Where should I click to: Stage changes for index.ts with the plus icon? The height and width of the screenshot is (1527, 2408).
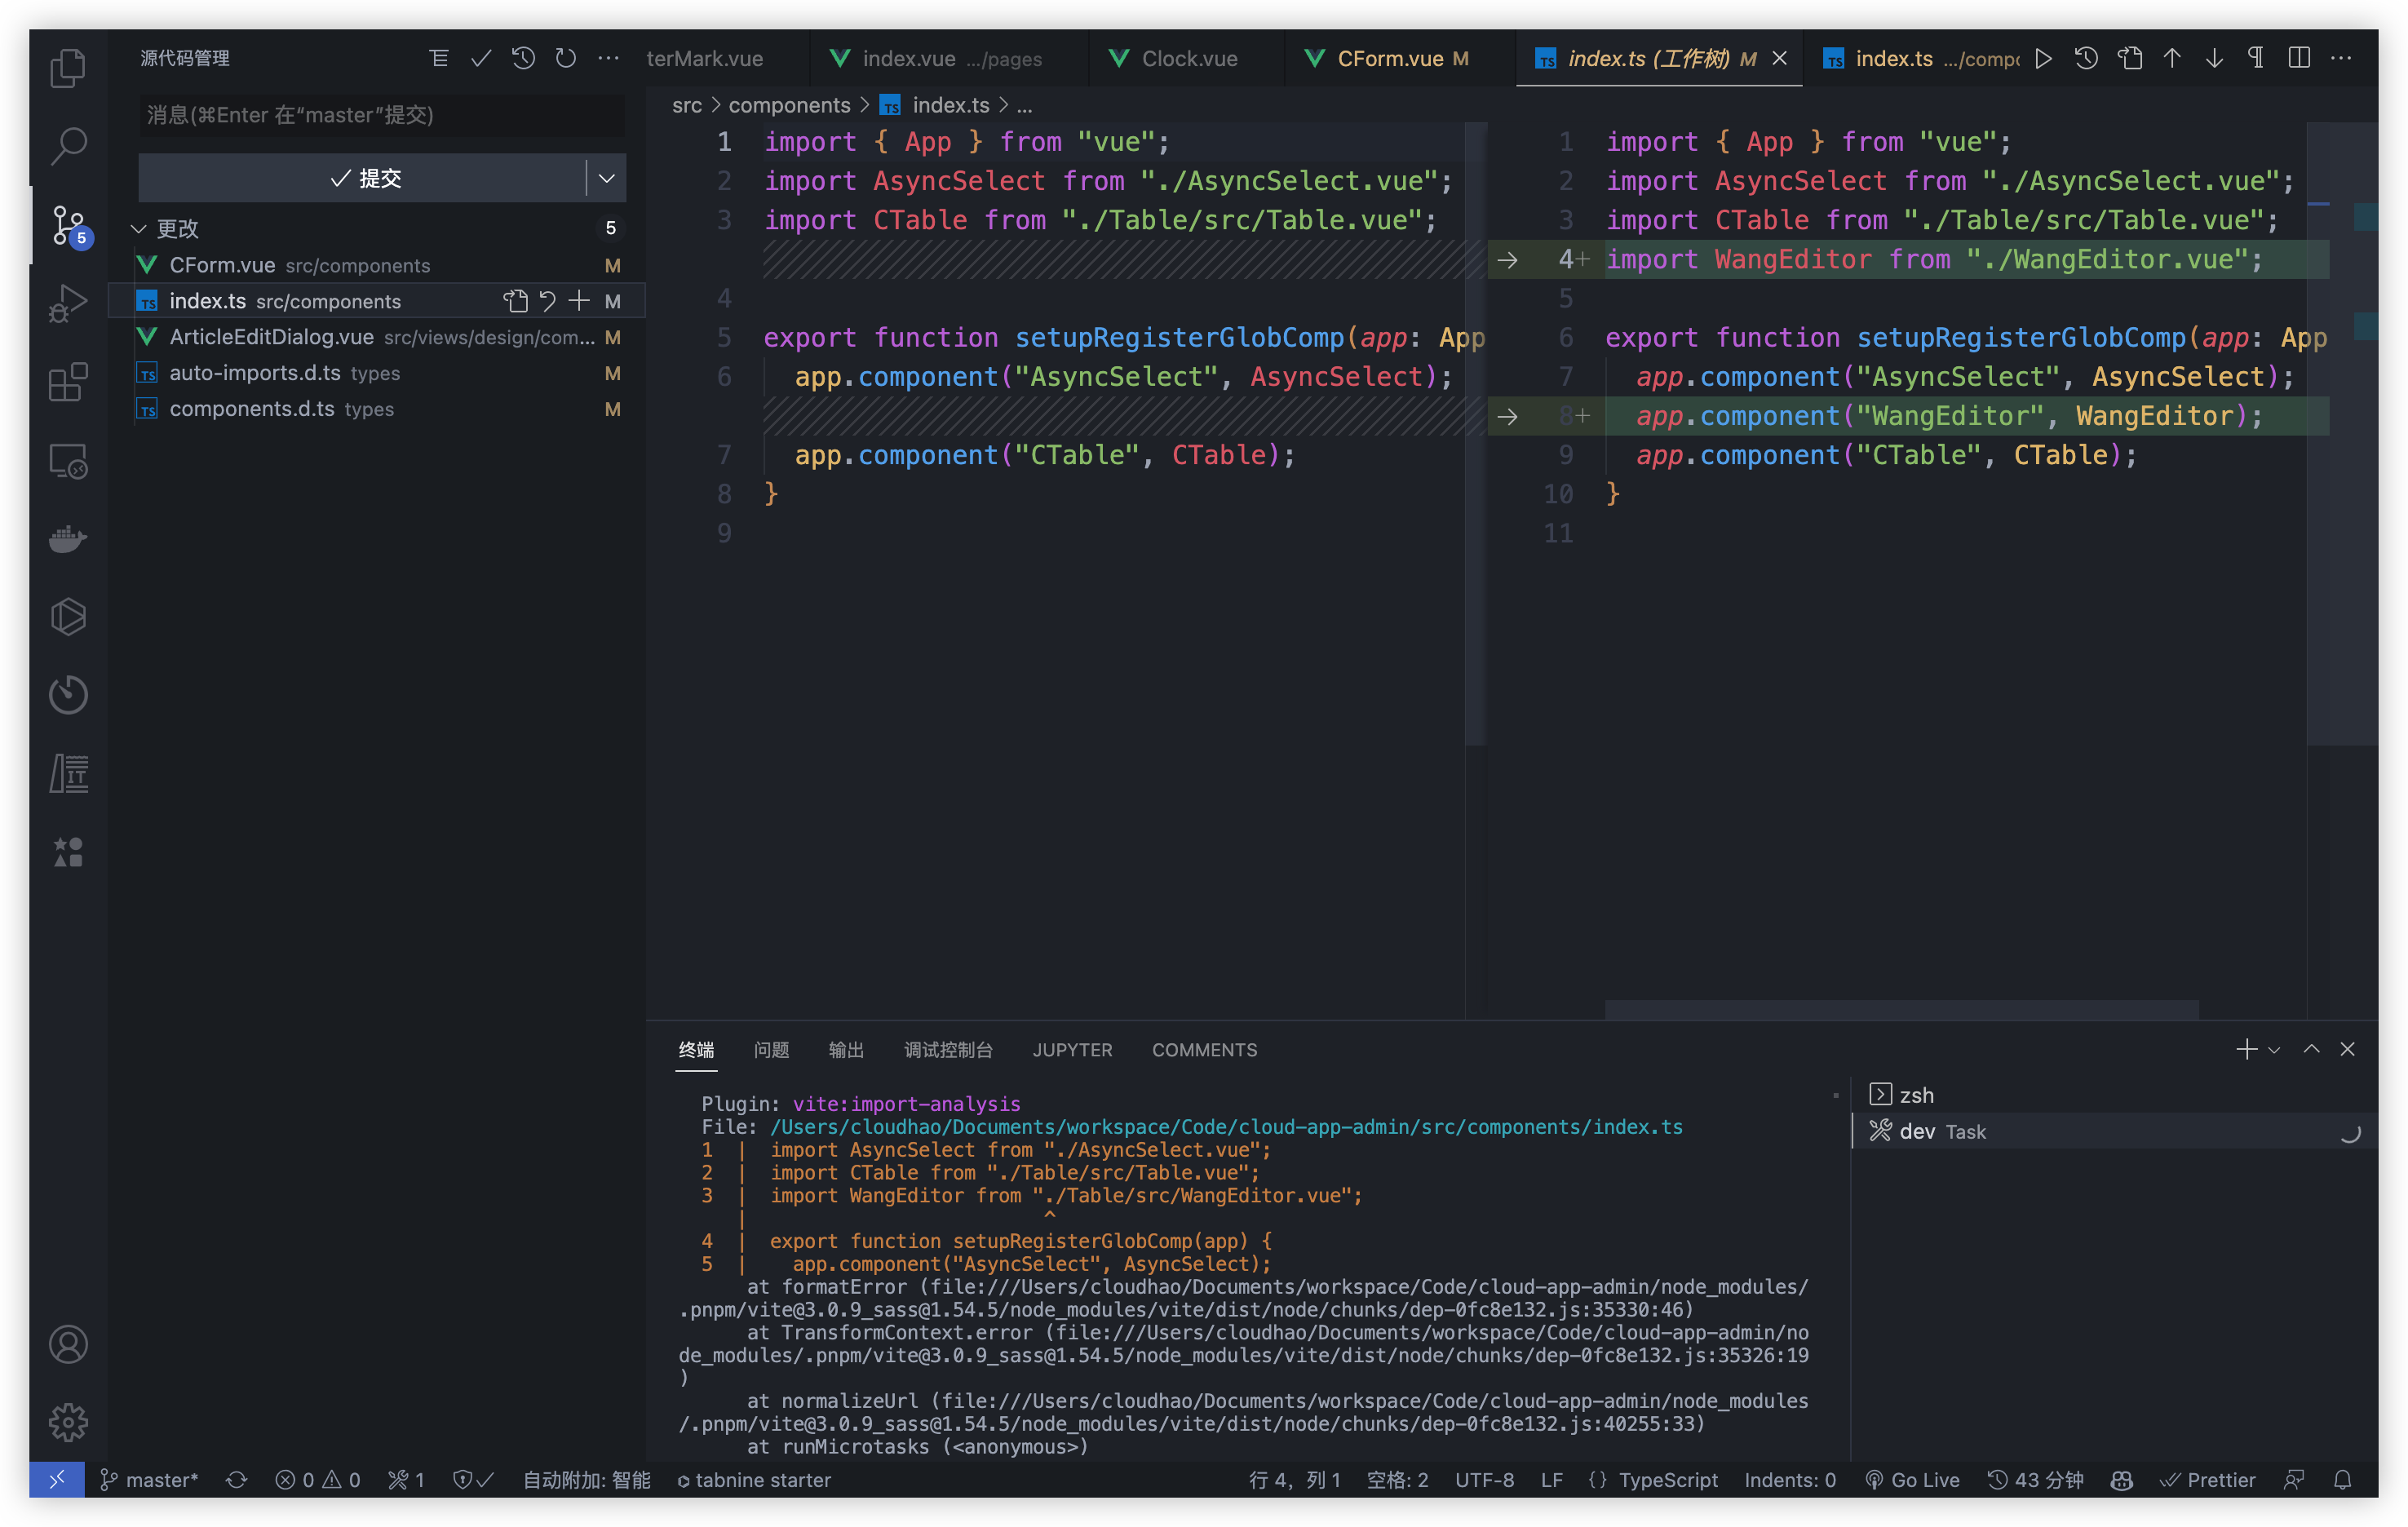pyautogui.click(x=579, y=301)
